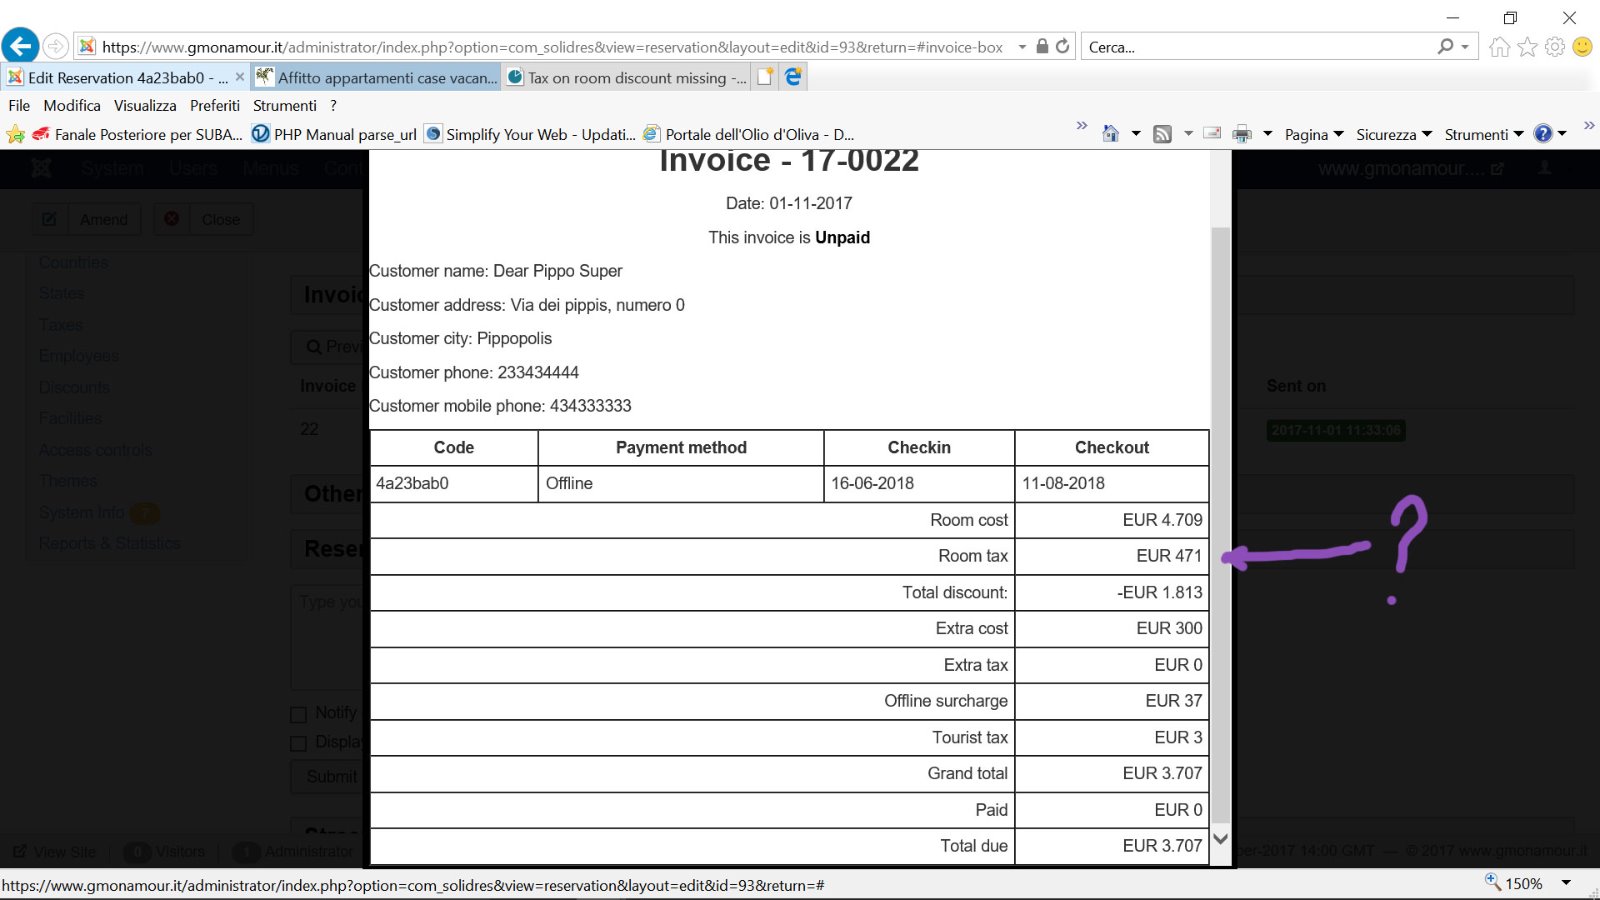Open the Strumenti command bar dropdown
1600x900 pixels.
coord(1483,134)
